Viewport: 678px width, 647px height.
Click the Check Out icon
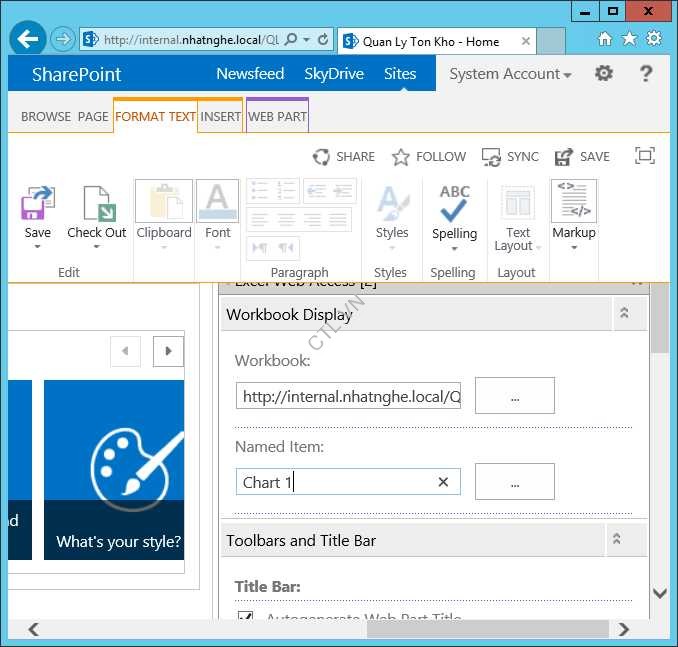(97, 204)
